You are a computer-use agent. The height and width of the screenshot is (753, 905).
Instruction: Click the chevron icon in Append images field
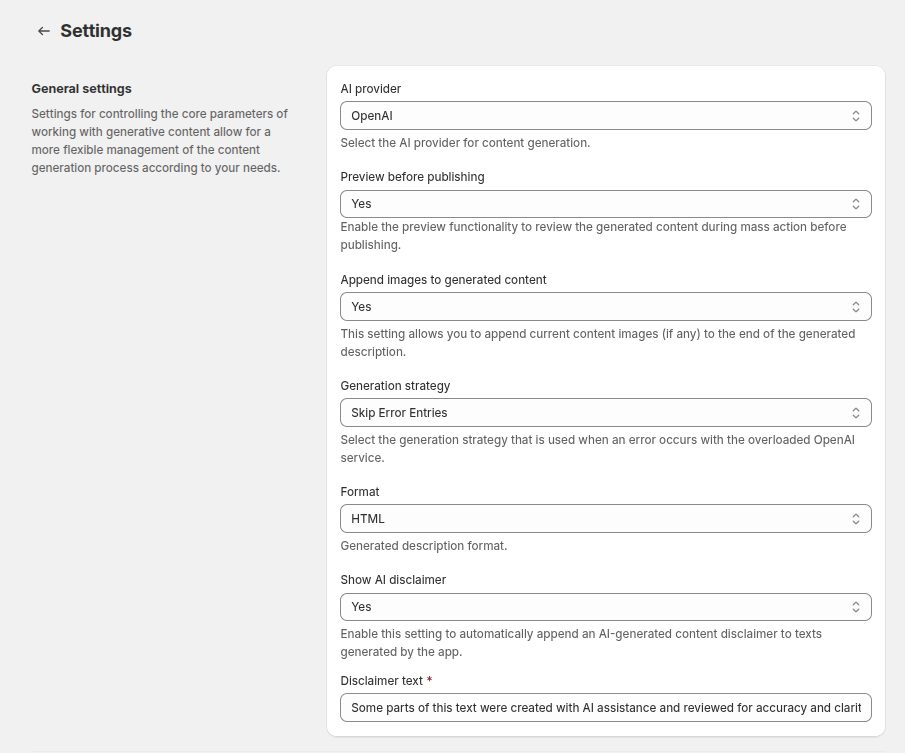coord(855,307)
